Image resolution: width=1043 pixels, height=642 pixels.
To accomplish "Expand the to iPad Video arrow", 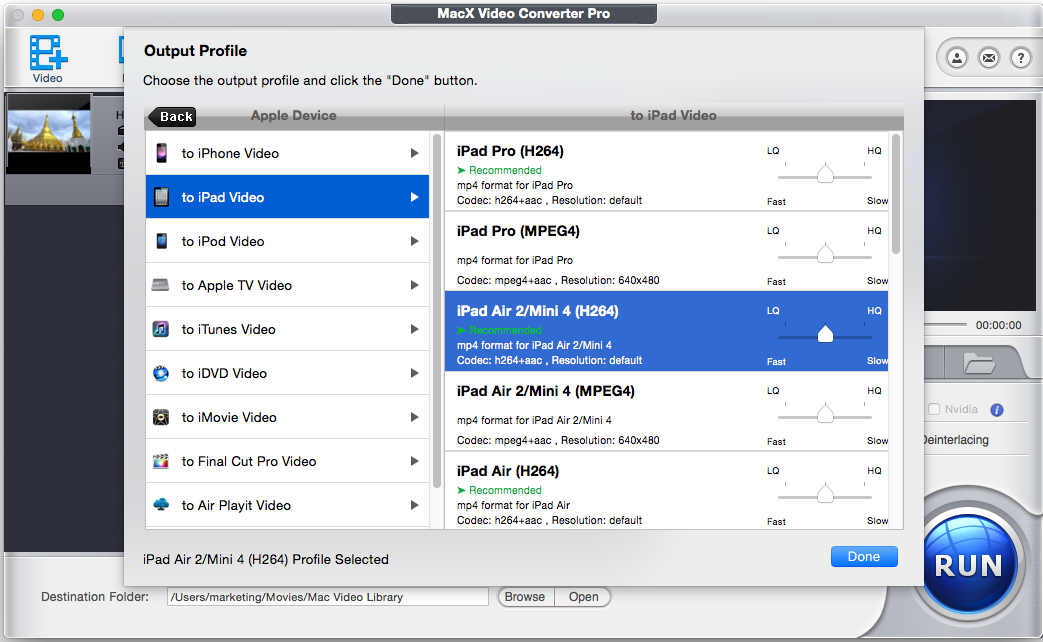I will click(414, 197).
